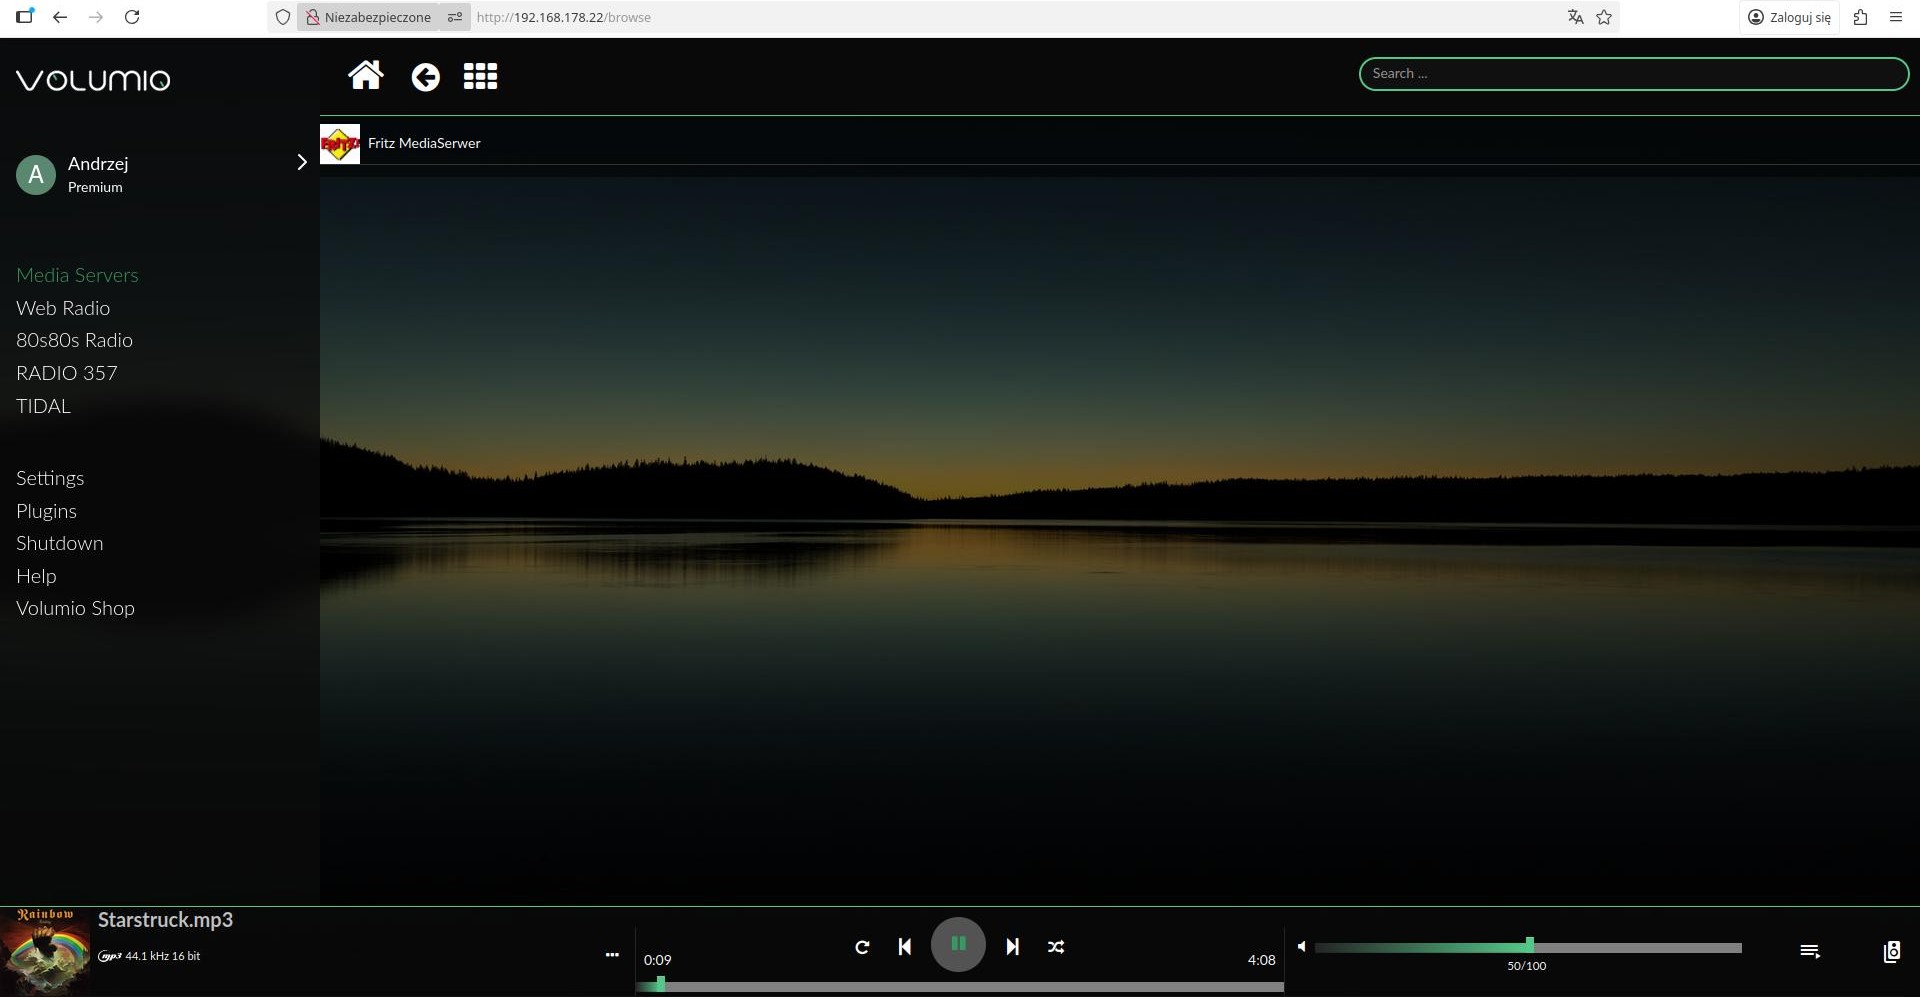Toggle shuffle playback mode

pos(1056,946)
